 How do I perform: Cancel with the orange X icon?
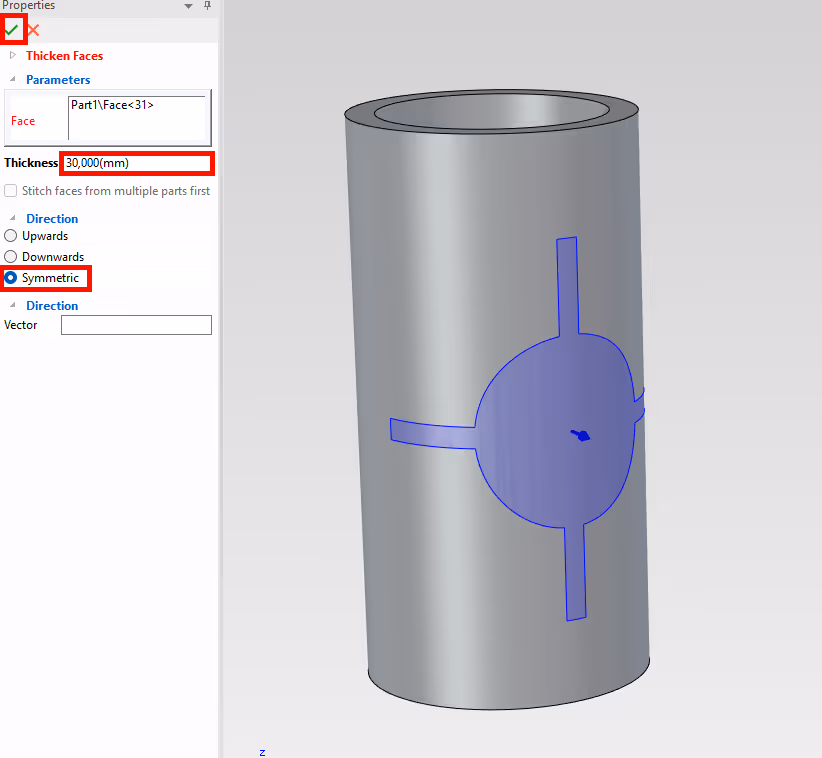coord(34,30)
